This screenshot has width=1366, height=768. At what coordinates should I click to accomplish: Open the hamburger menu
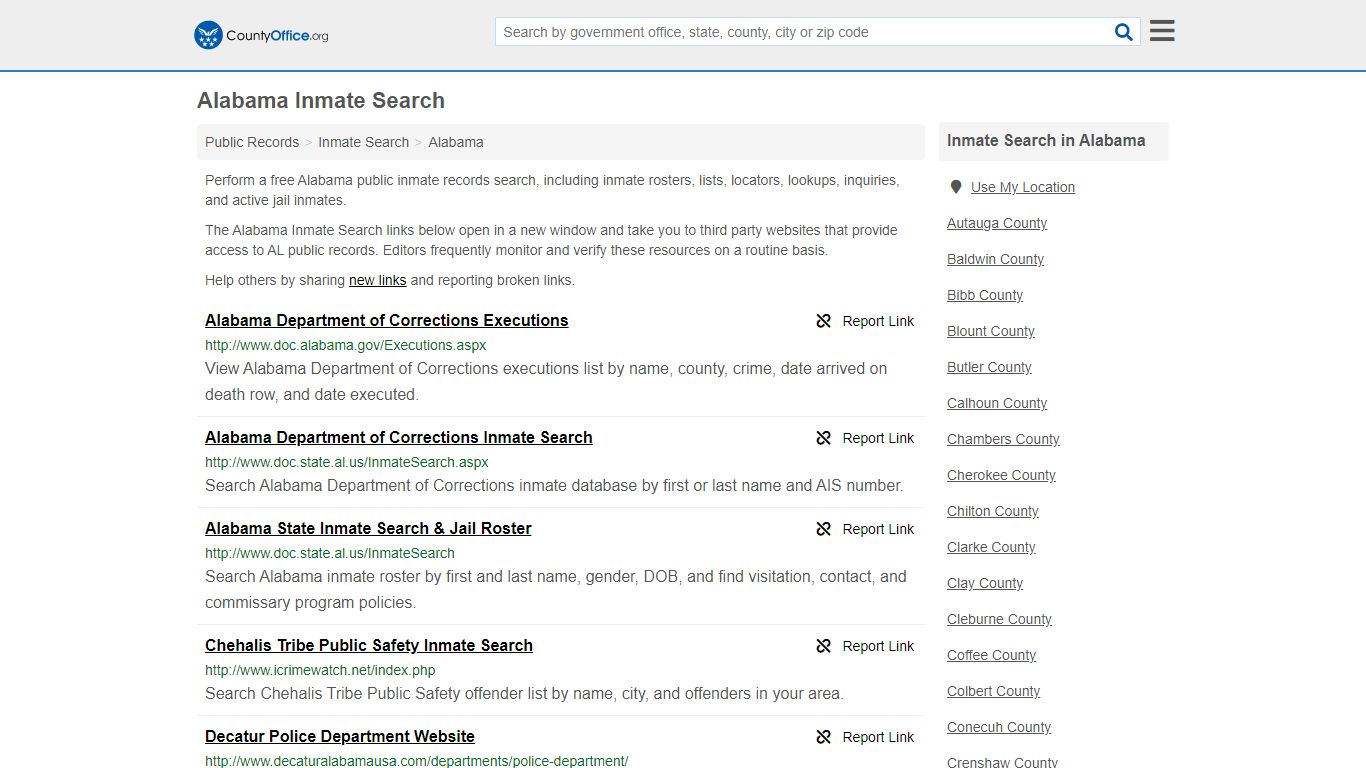click(1162, 31)
